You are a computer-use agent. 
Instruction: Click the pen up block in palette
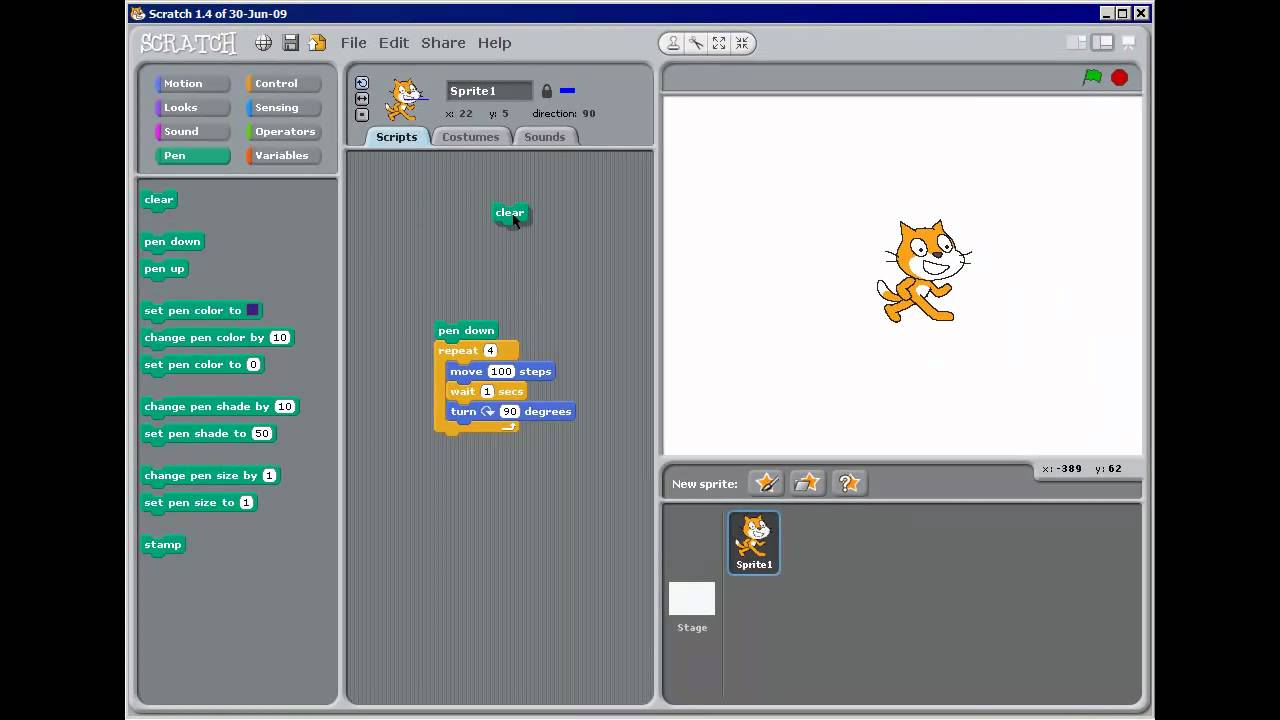(x=165, y=269)
